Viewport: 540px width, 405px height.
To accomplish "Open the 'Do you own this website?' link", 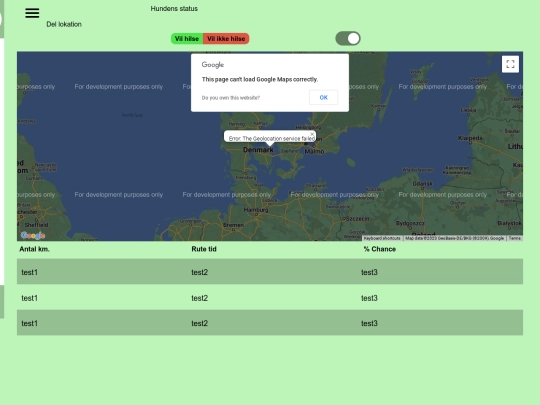I will (231, 98).
